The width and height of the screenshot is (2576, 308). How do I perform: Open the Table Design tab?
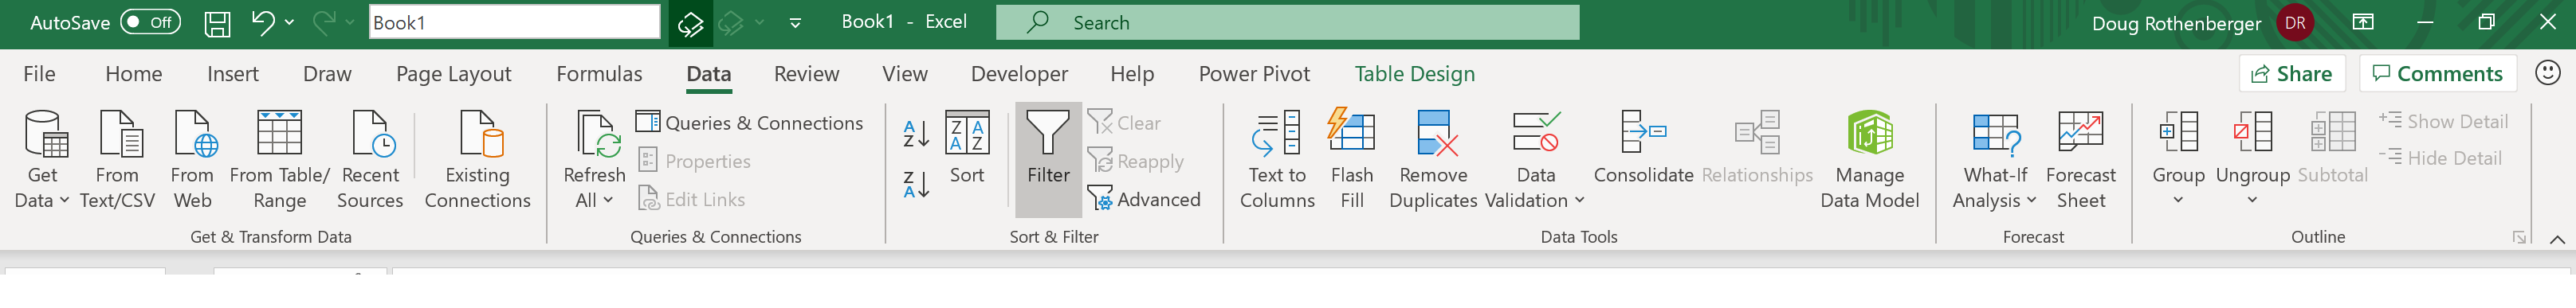pyautogui.click(x=1414, y=74)
